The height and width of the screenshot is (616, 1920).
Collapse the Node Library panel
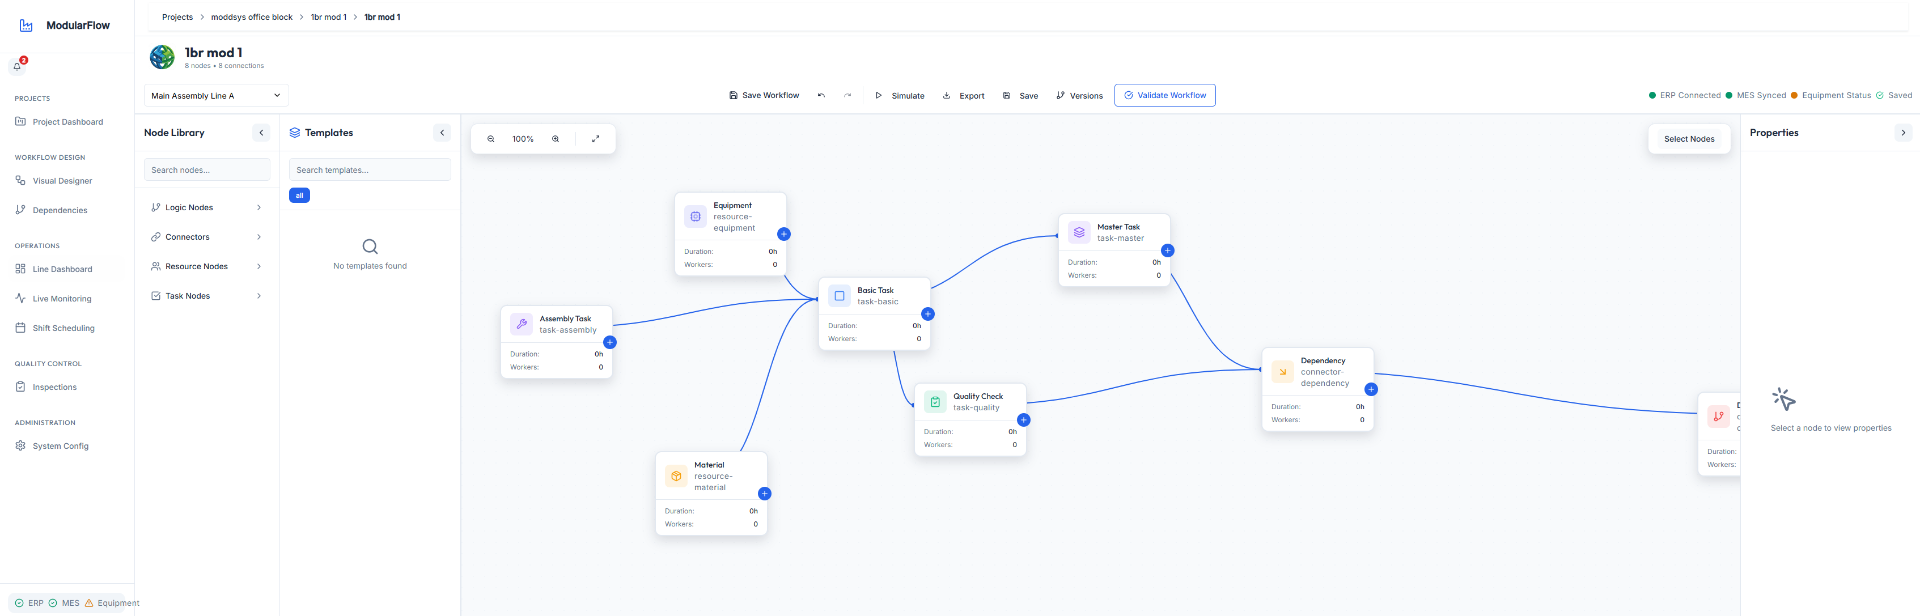tap(261, 133)
